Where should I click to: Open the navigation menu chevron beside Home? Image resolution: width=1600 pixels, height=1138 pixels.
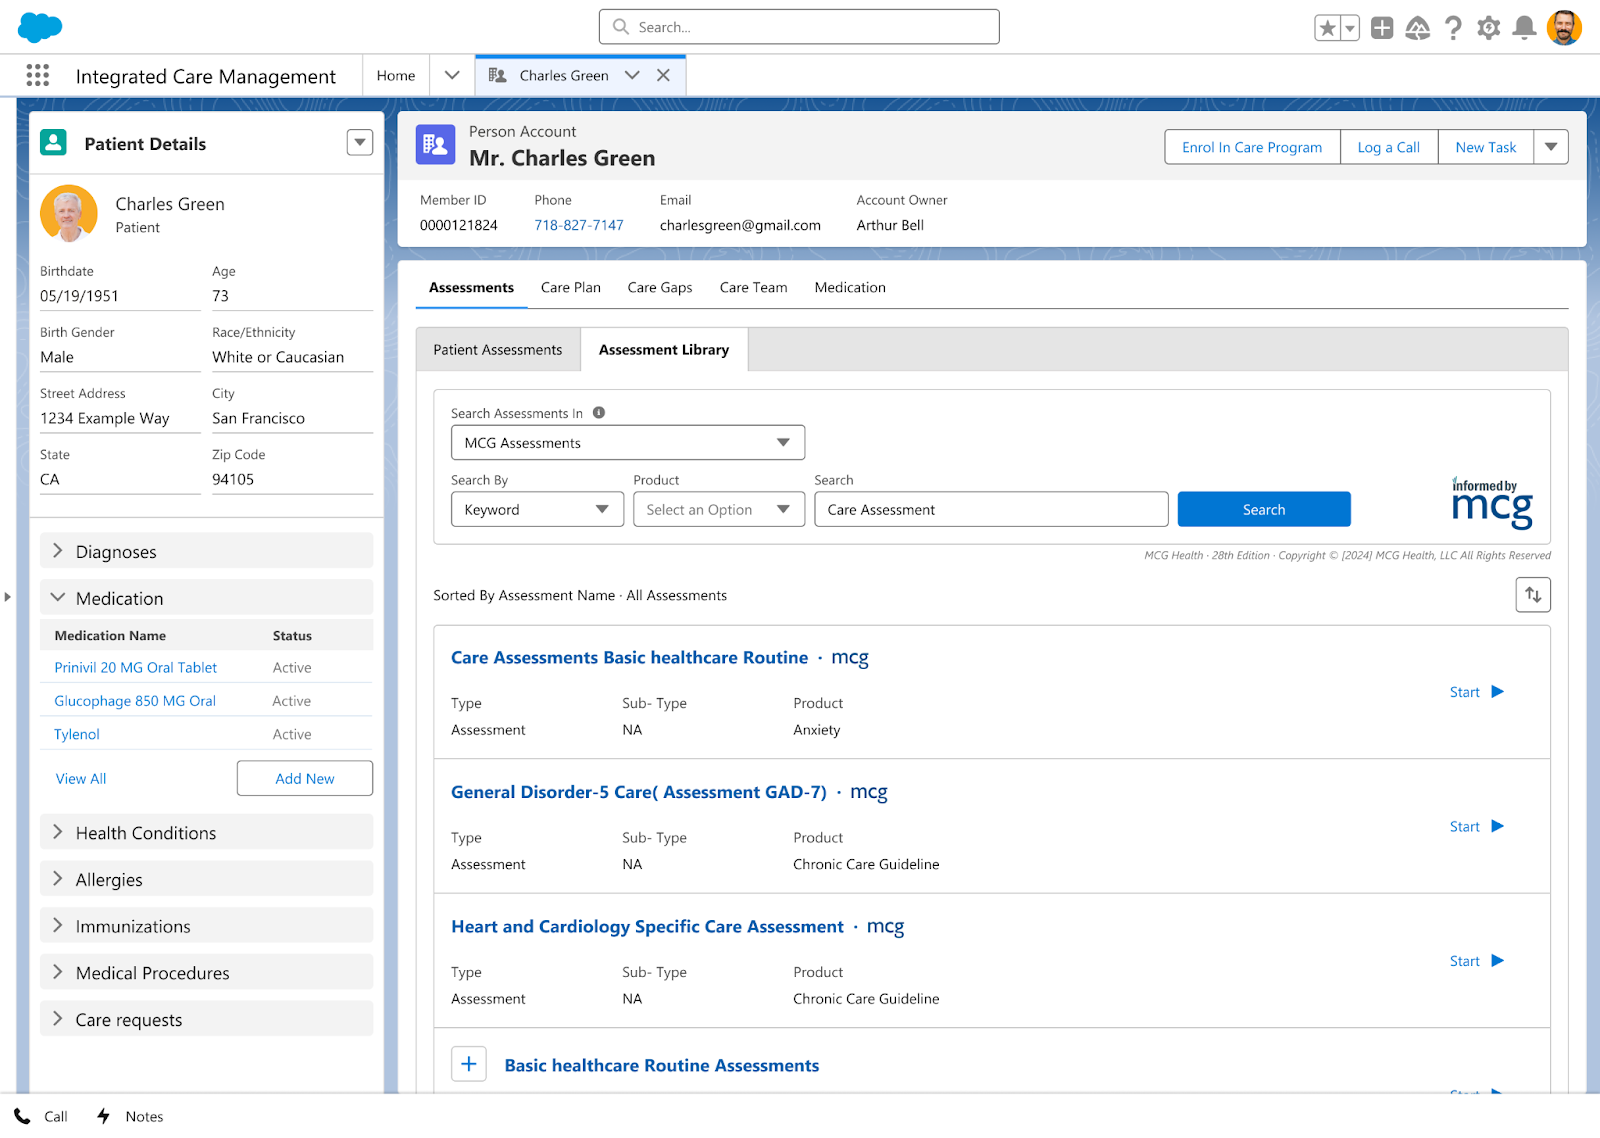[x=452, y=75]
